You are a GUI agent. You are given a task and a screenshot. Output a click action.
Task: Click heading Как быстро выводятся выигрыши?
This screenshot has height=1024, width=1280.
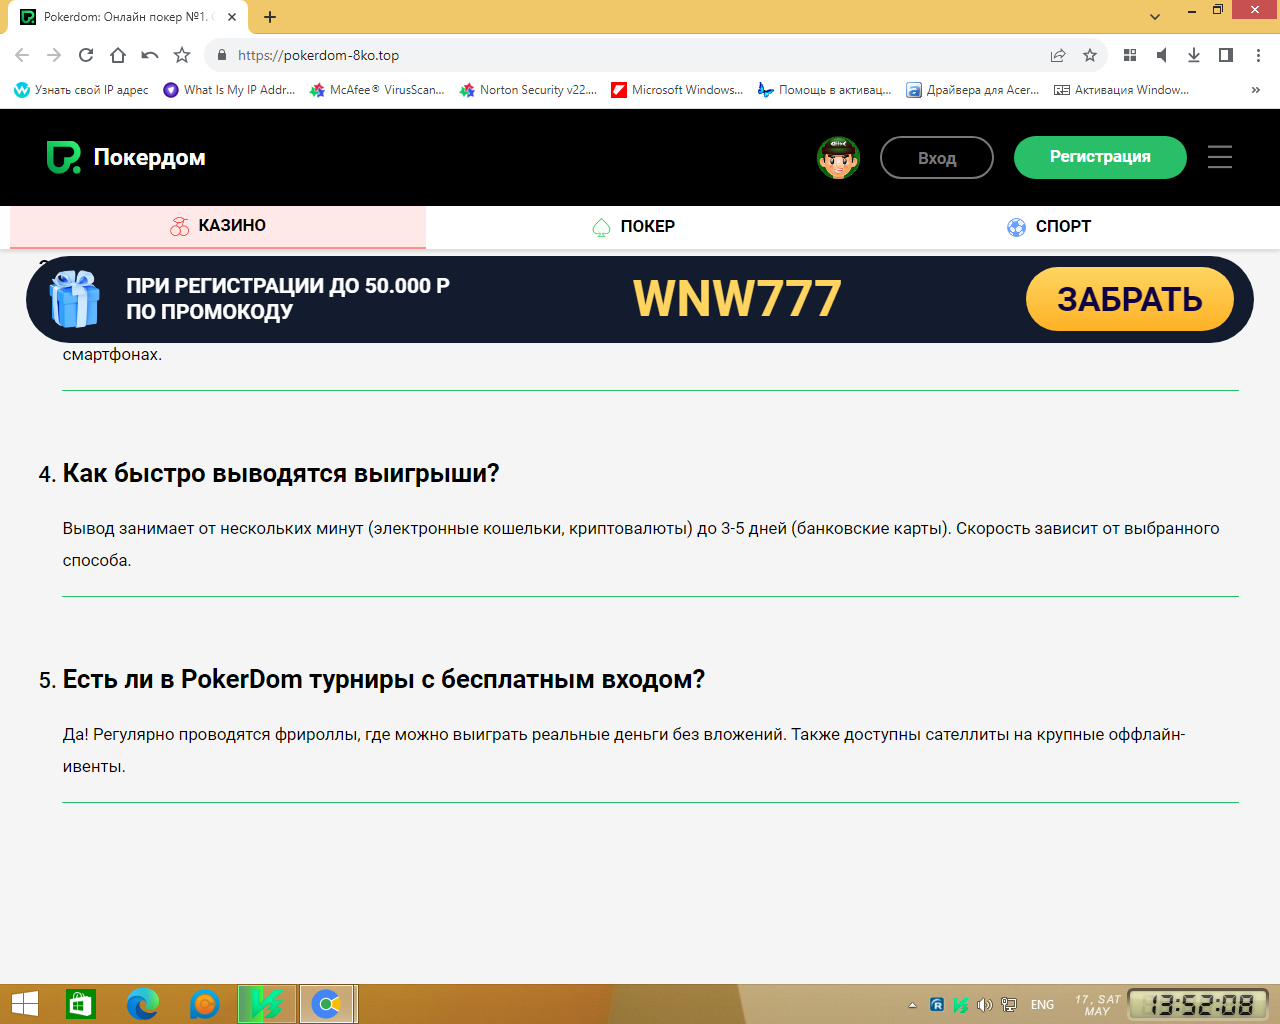281,473
